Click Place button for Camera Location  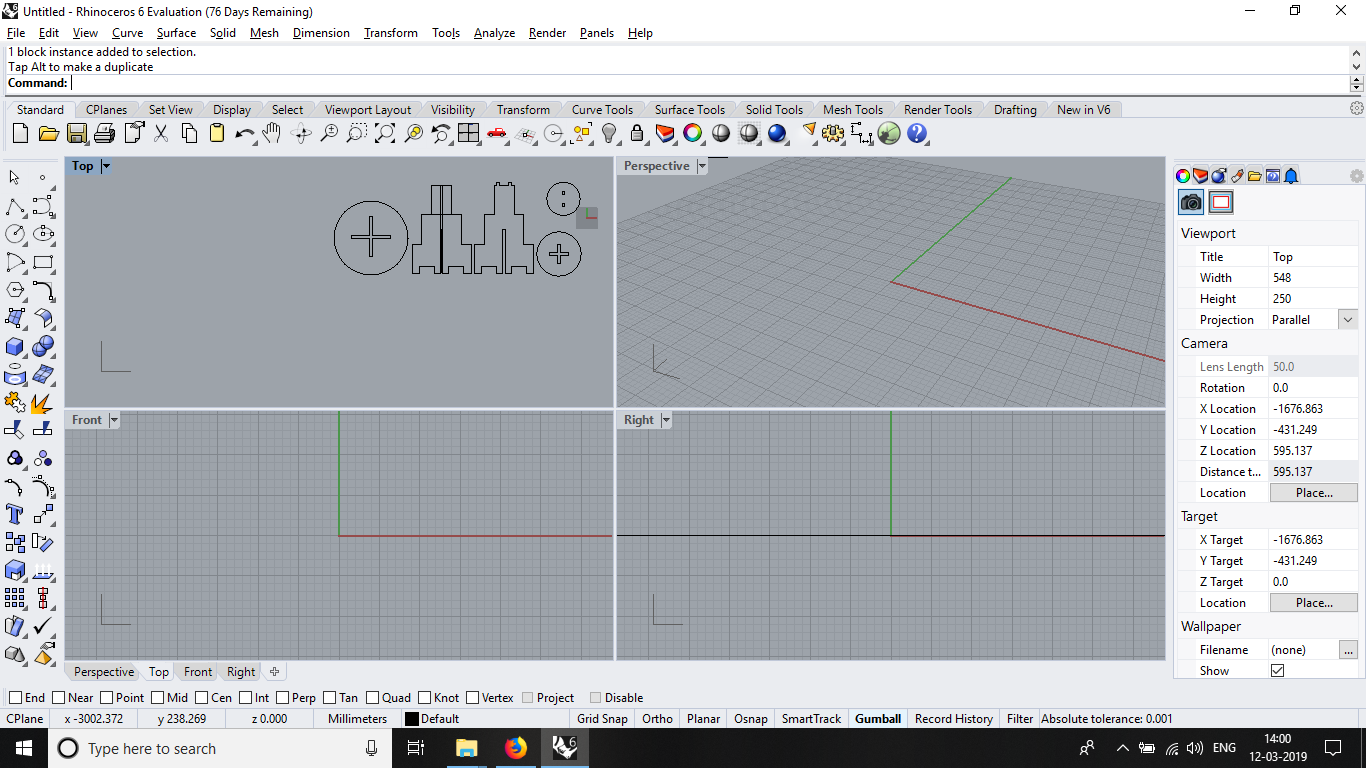click(x=1314, y=493)
